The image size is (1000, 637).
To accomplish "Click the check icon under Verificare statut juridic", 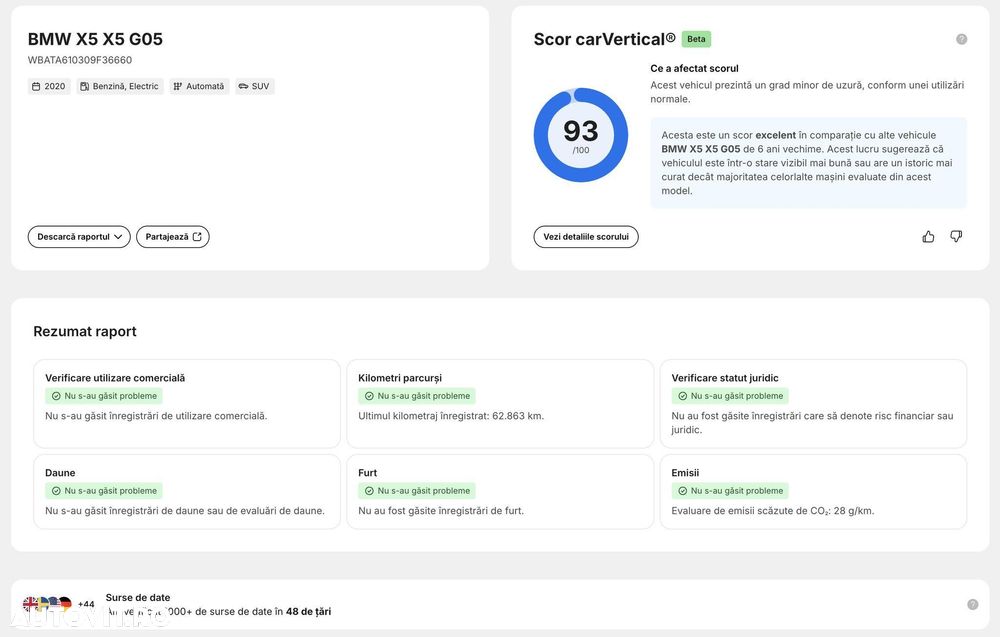I will click(682, 396).
